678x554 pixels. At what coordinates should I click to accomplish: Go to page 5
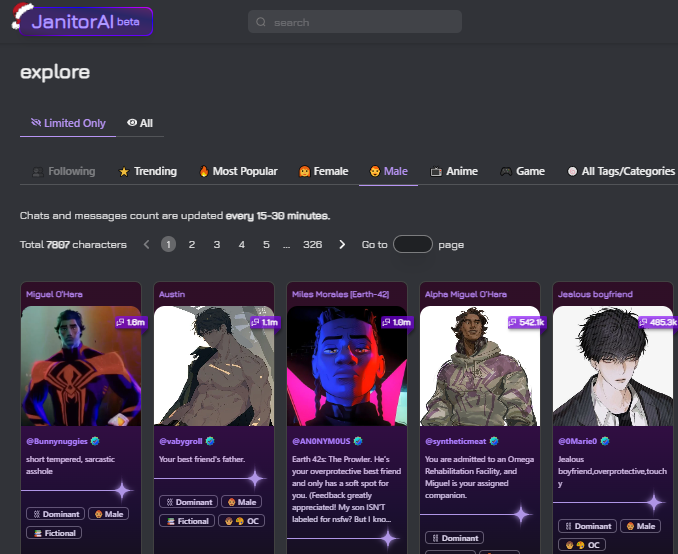point(266,245)
